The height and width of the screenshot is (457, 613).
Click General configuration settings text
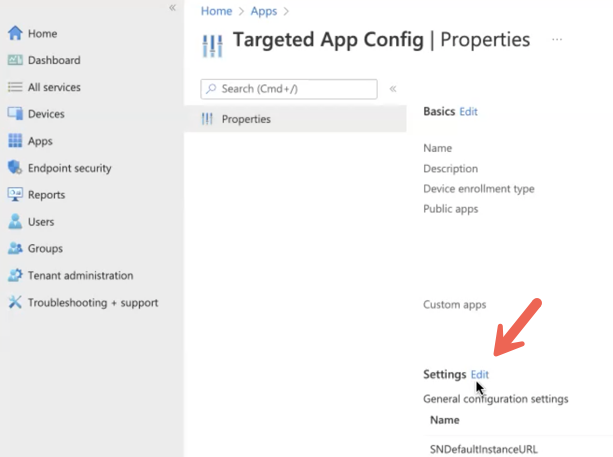click(496, 399)
